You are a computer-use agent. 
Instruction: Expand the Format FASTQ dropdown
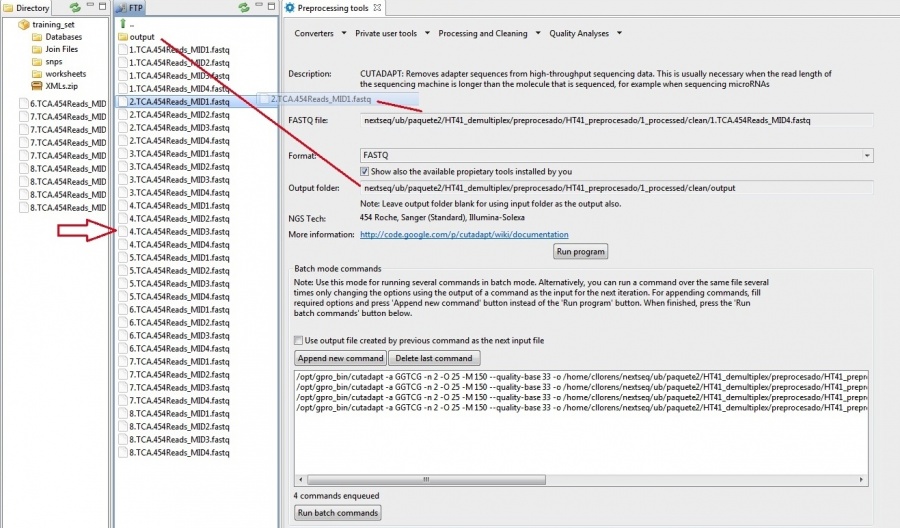(x=866, y=155)
